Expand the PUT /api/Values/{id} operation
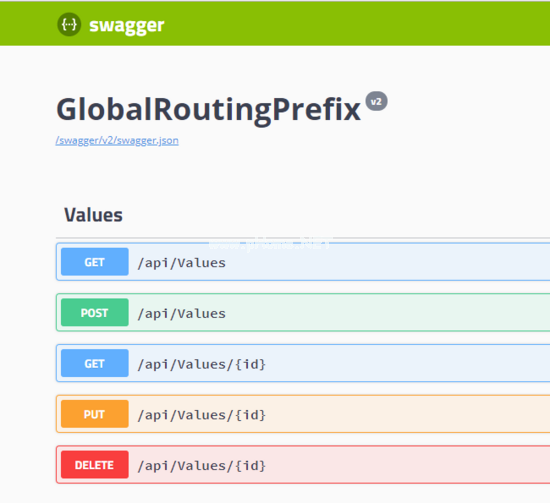Image resolution: width=550 pixels, height=503 pixels. coord(303,414)
